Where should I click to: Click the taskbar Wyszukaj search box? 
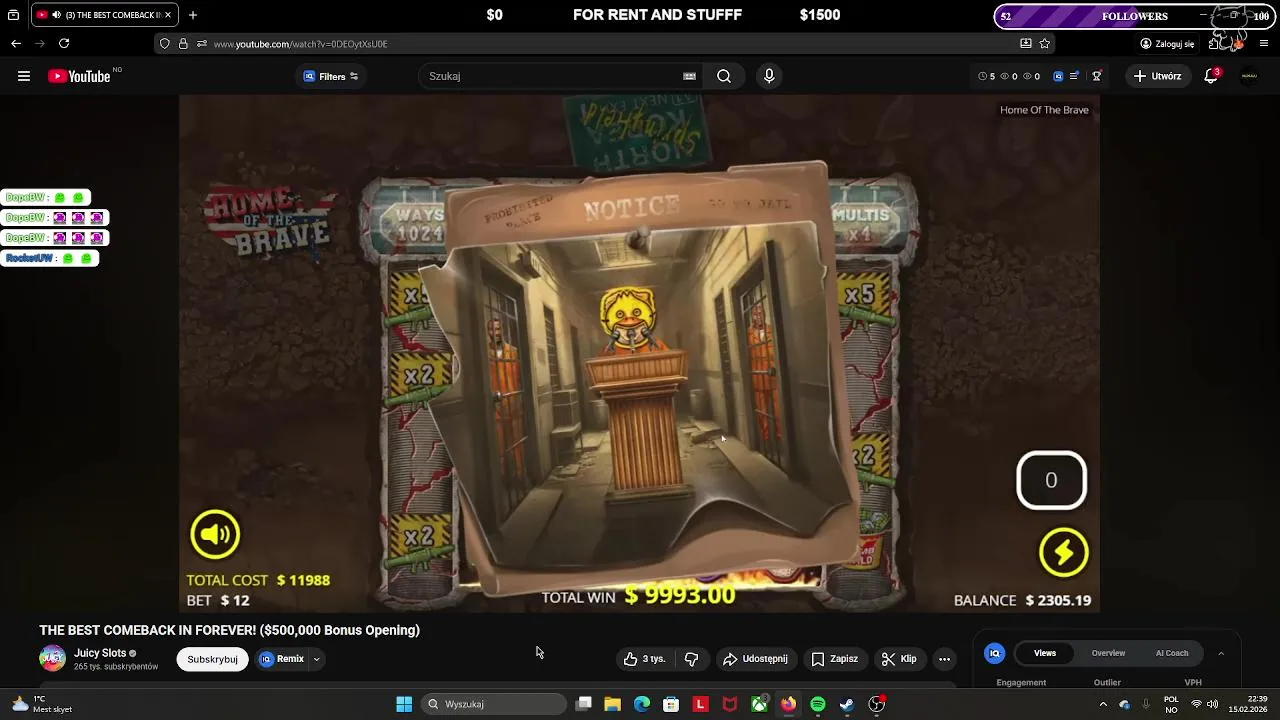coord(493,704)
